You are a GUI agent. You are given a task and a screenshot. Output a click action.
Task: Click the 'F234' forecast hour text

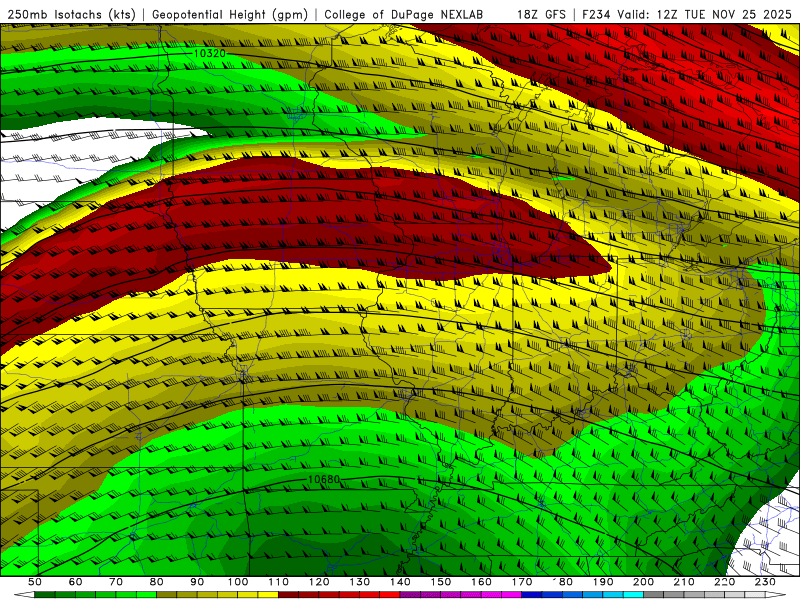click(597, 15)
